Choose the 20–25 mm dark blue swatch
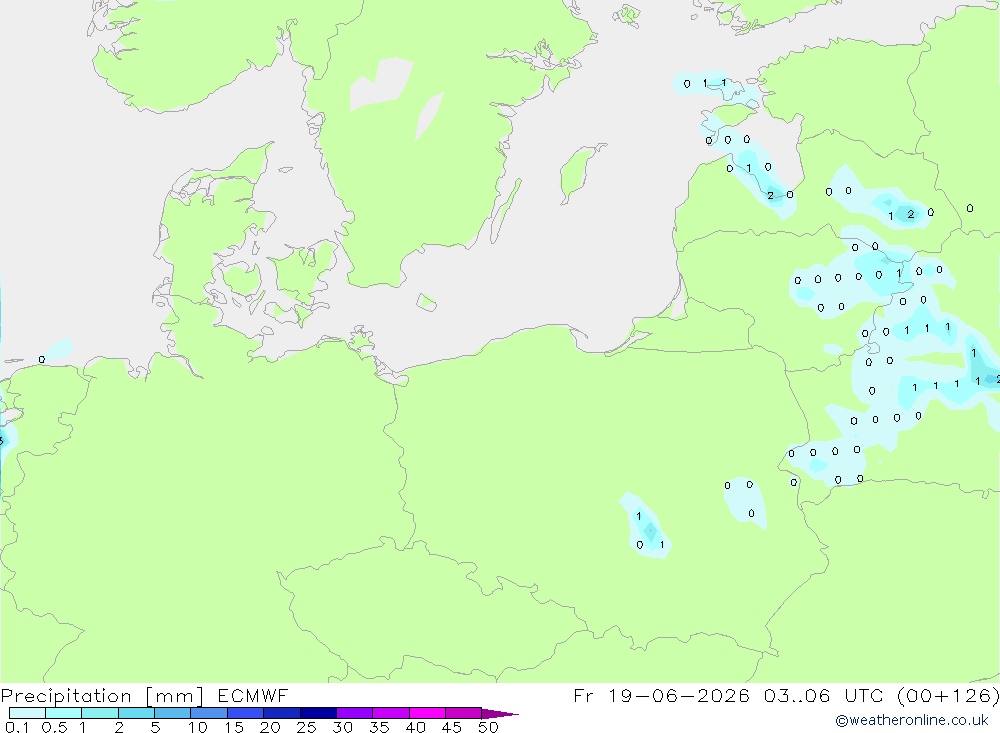The image size is (1000, 733). coord(282,713)
